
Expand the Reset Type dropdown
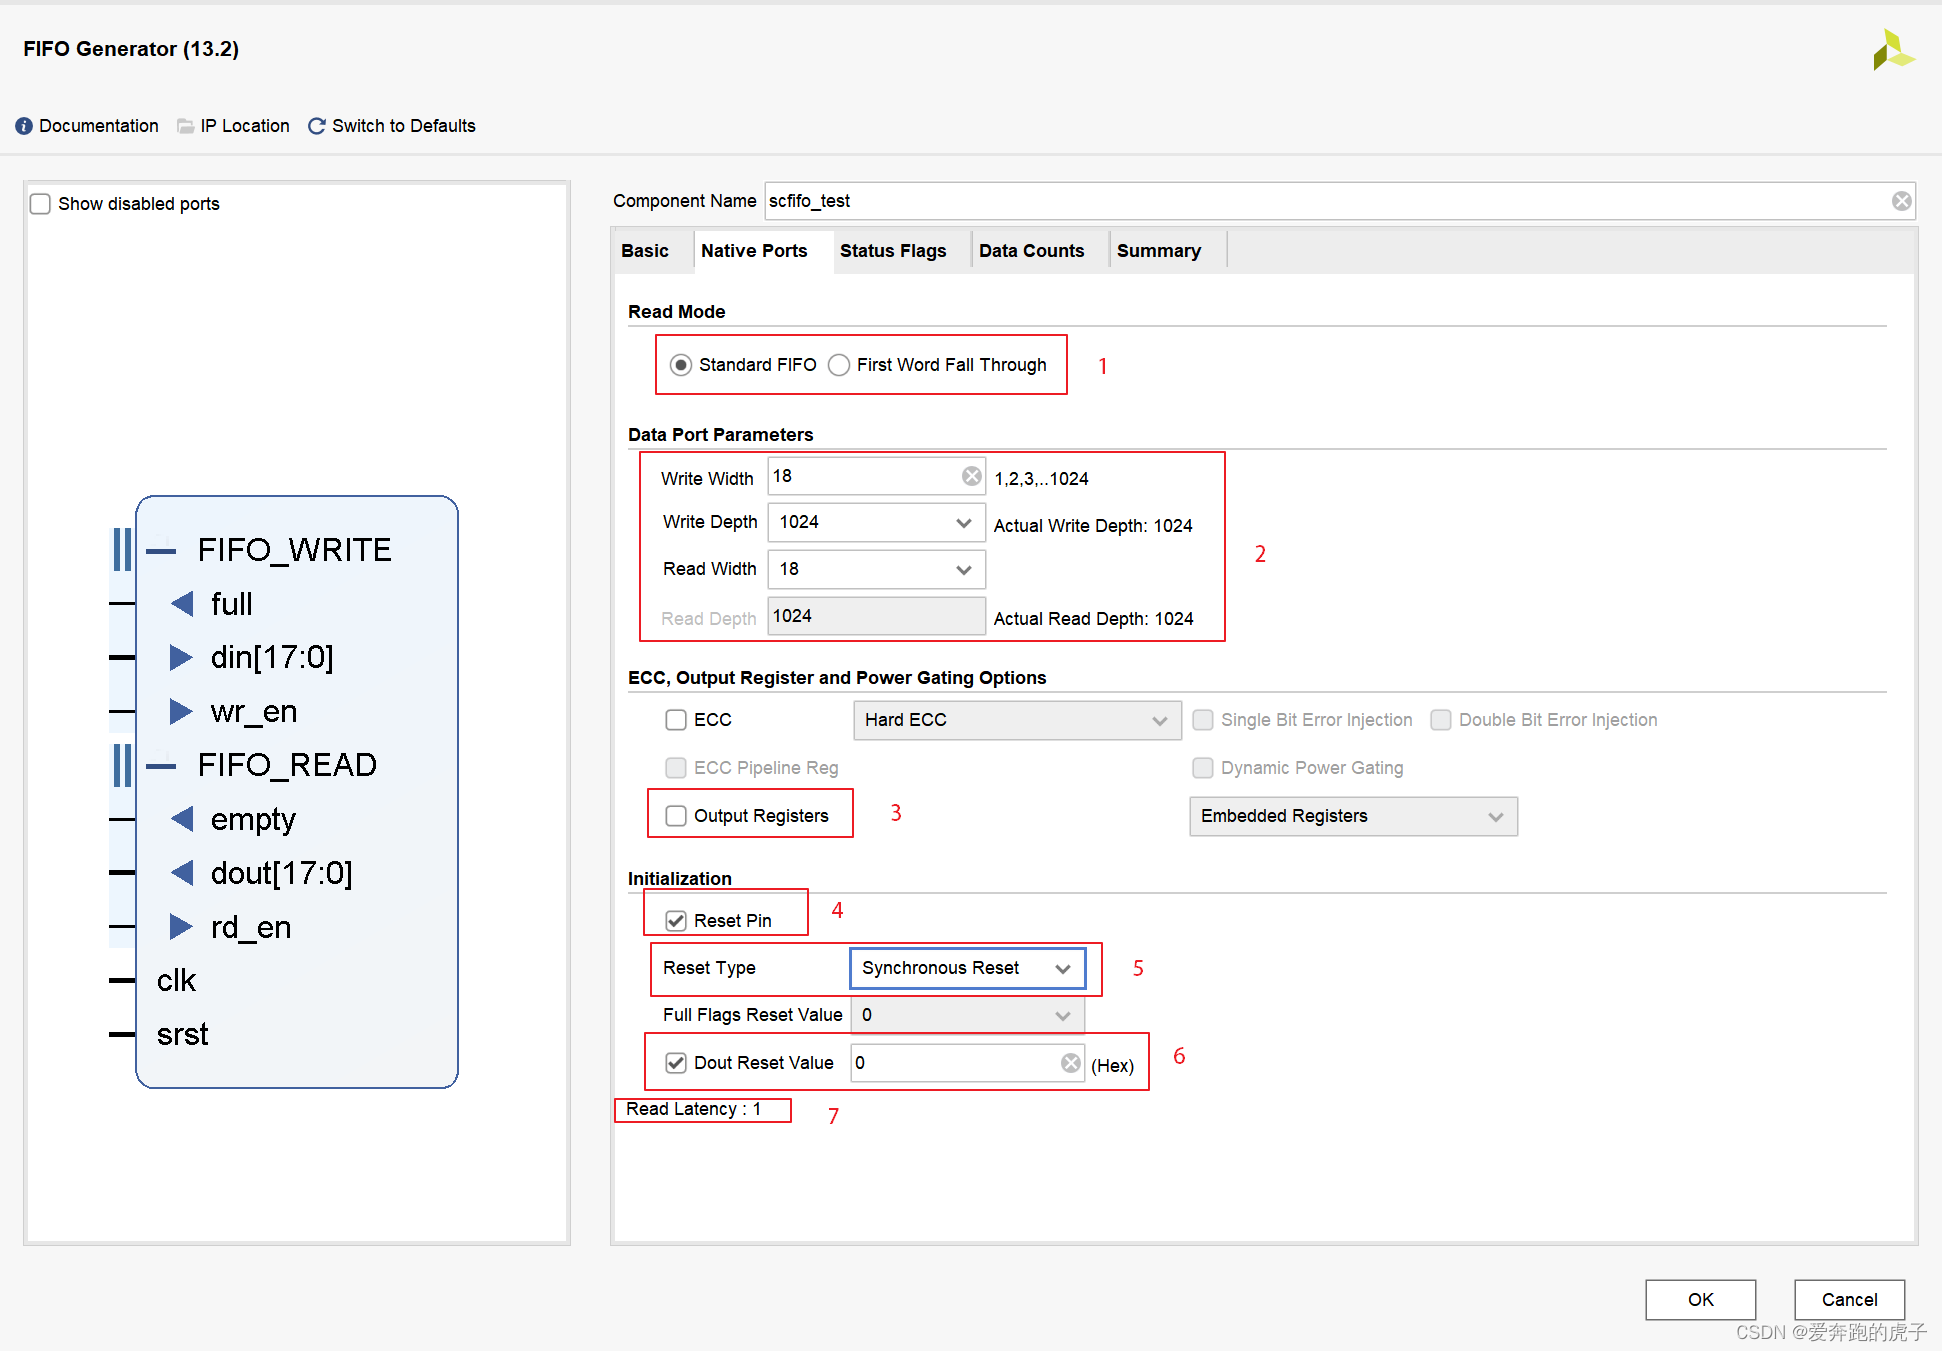(x=1062, y=968)
